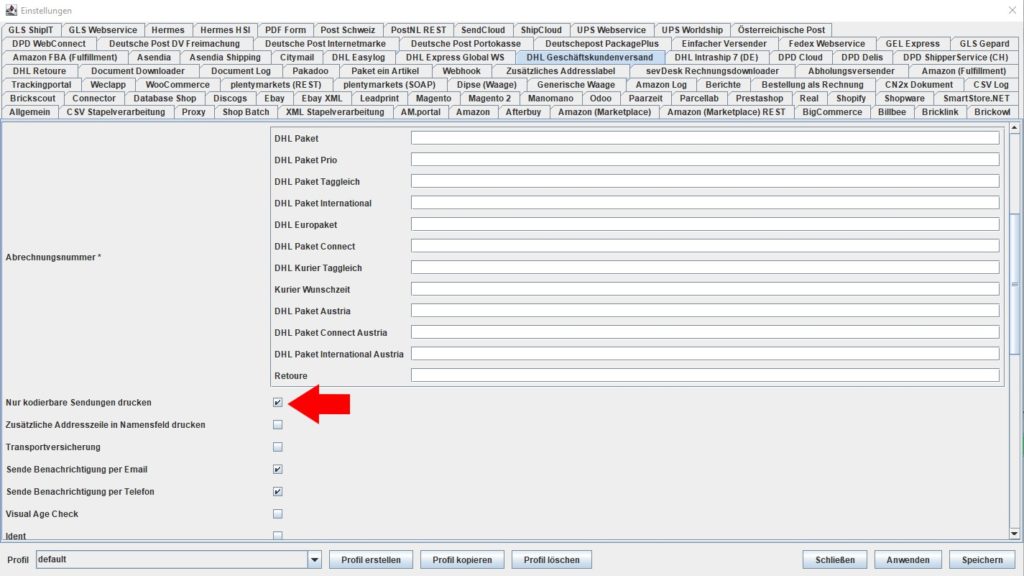Check the Transportversicherung checkbox
This screenshot has height=576, width=1024.
(x=278, y=447)
